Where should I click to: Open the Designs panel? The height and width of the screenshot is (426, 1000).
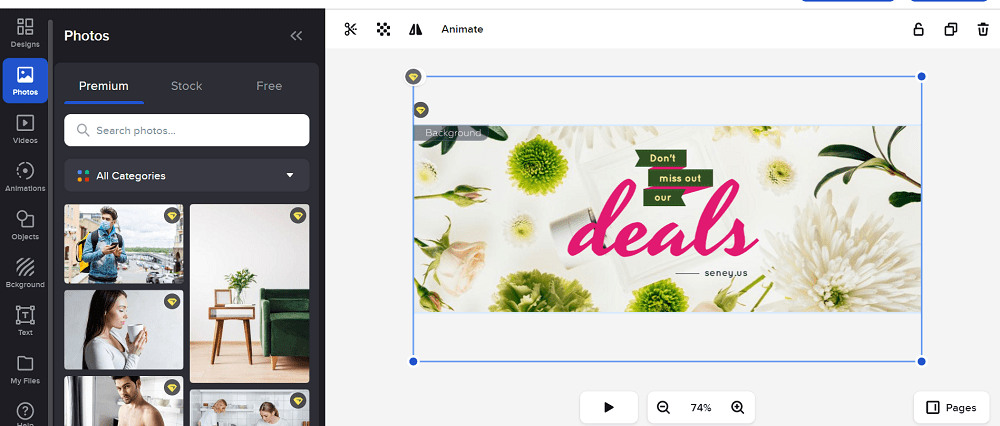[25, 33]
